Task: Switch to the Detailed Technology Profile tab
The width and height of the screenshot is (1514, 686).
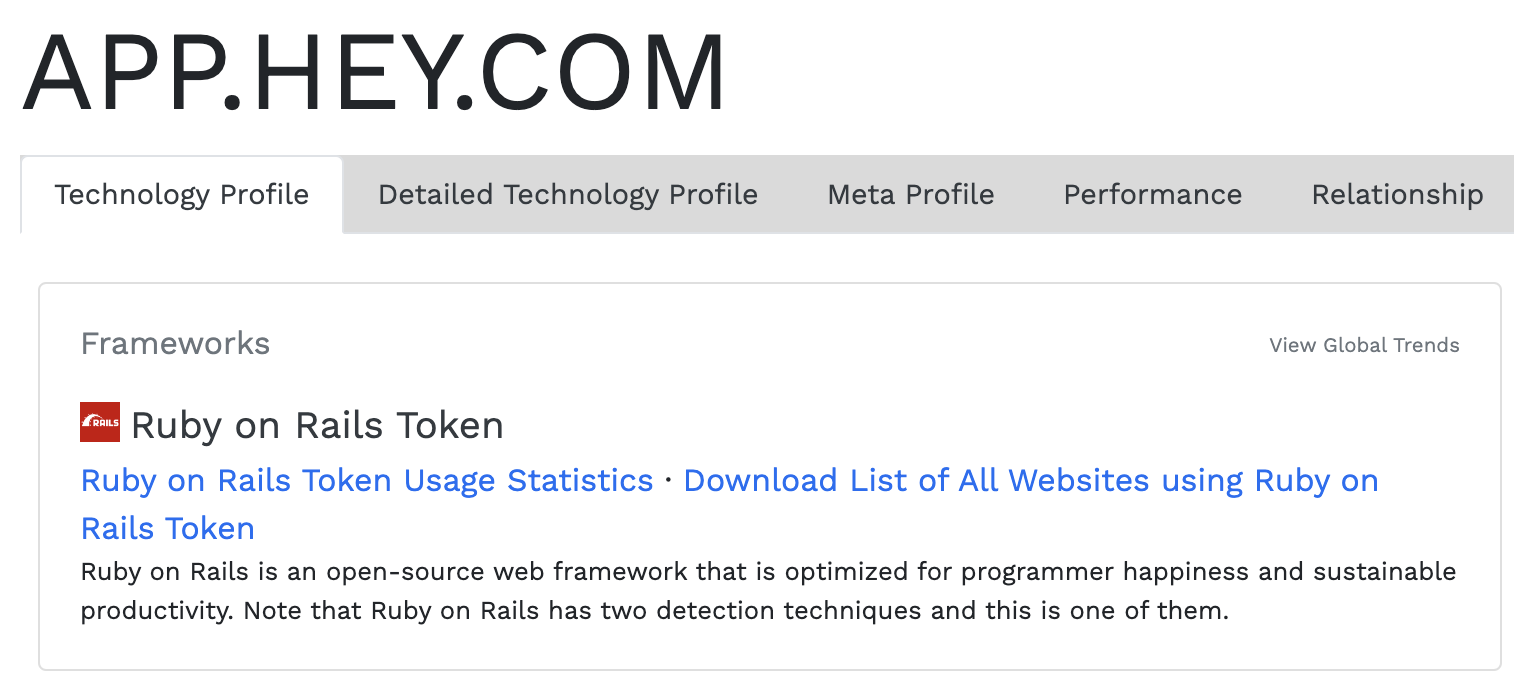Action: point(567,195)
